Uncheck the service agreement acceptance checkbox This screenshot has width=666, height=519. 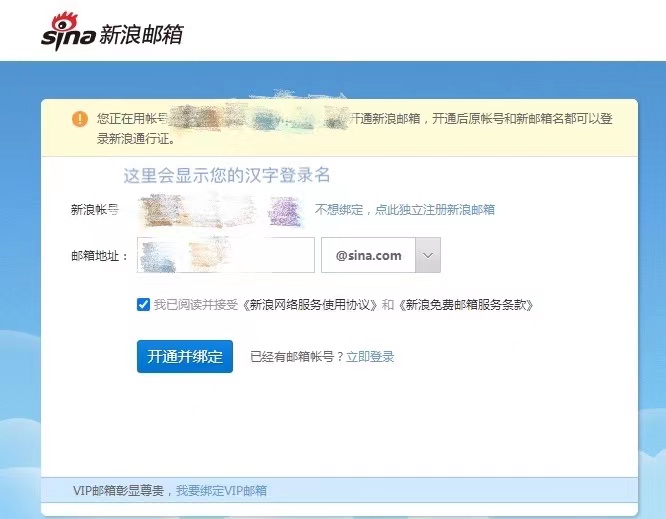click(x=144, y=305)
